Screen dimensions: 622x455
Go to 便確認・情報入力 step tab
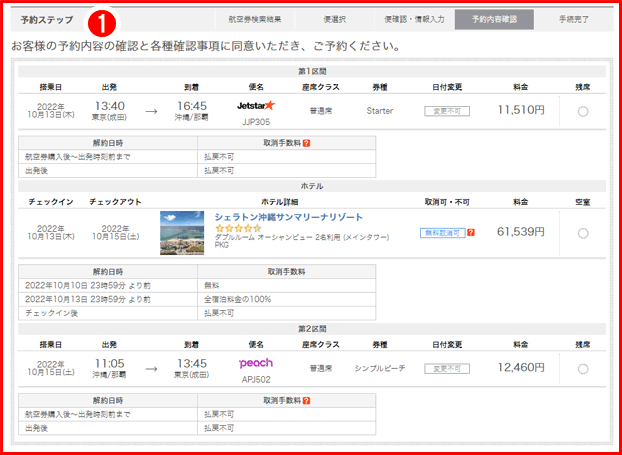[x=415, y=19]
